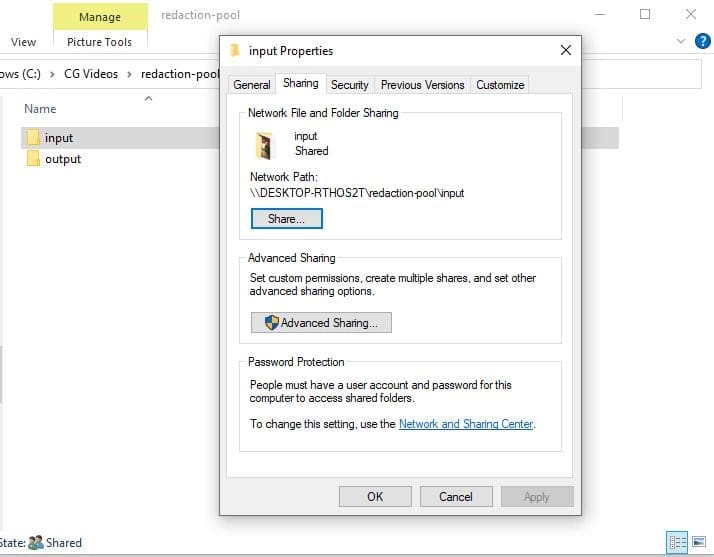
Task: Click the output folder icon in file list
Action: (33, 158)
